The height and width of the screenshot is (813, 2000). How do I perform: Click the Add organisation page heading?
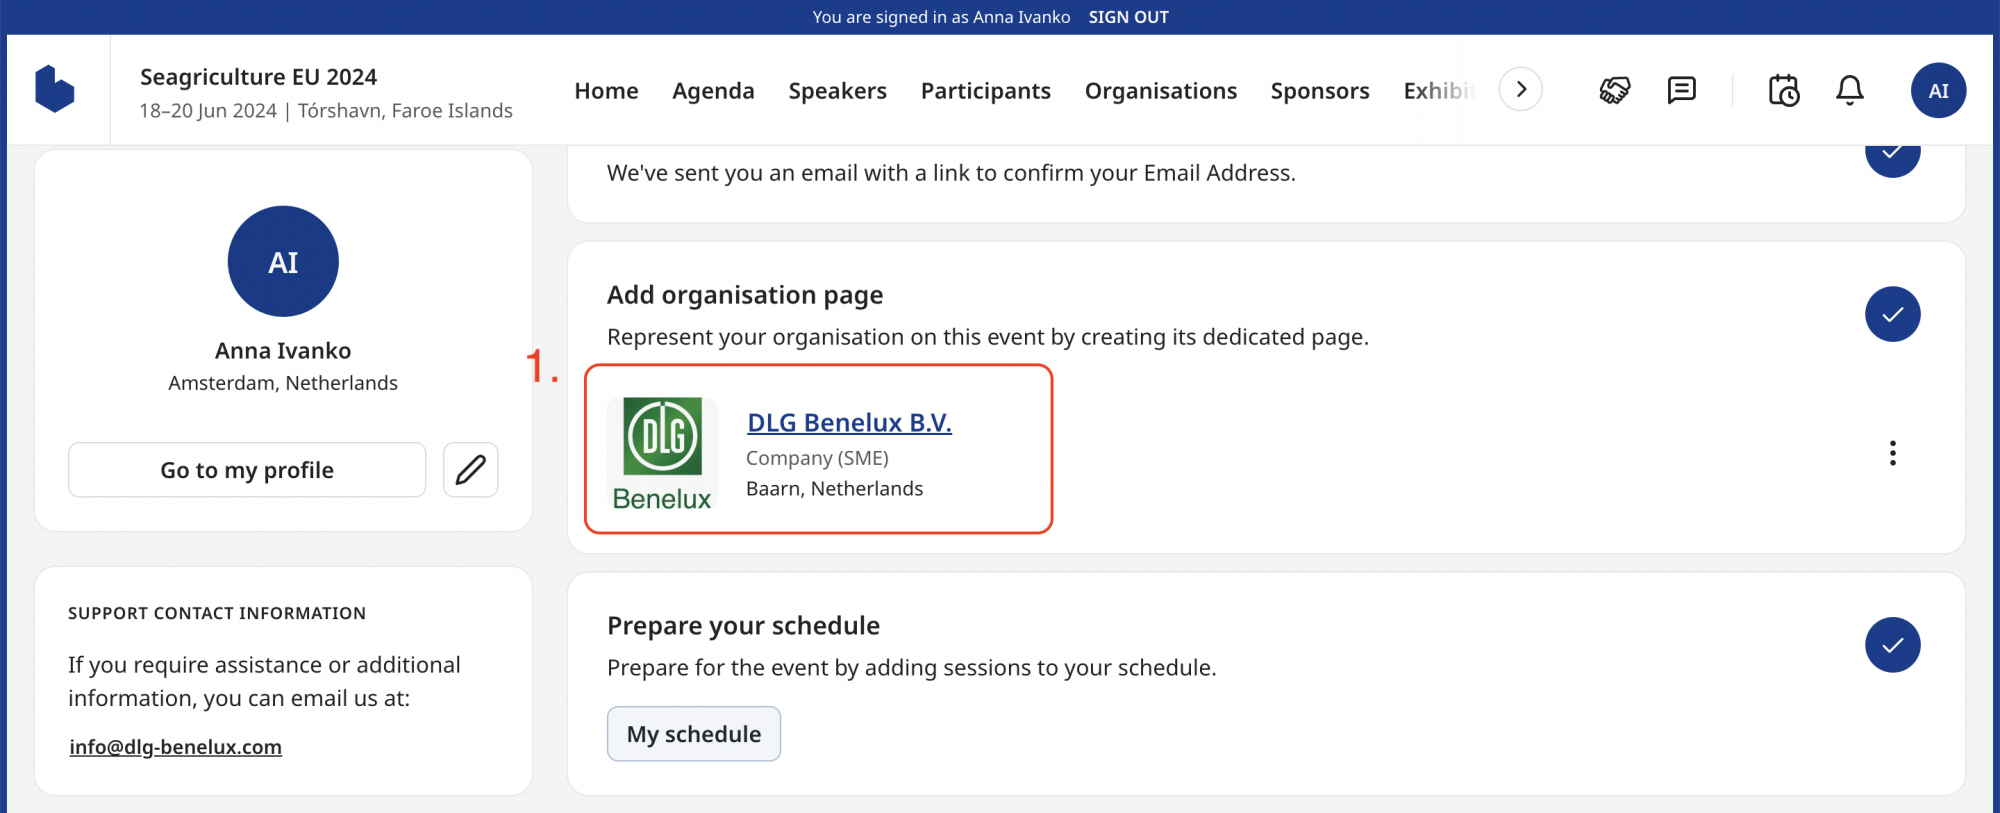click(745, 295)
